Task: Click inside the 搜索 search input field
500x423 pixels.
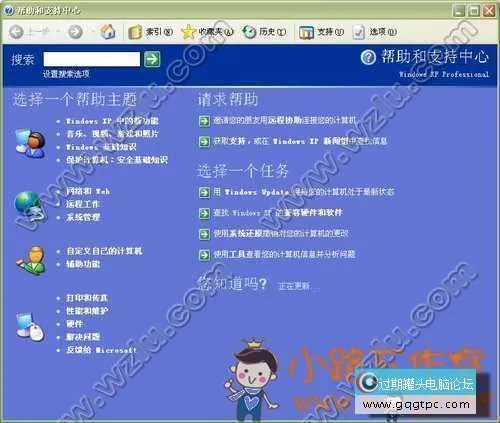Action: [92, 59]
